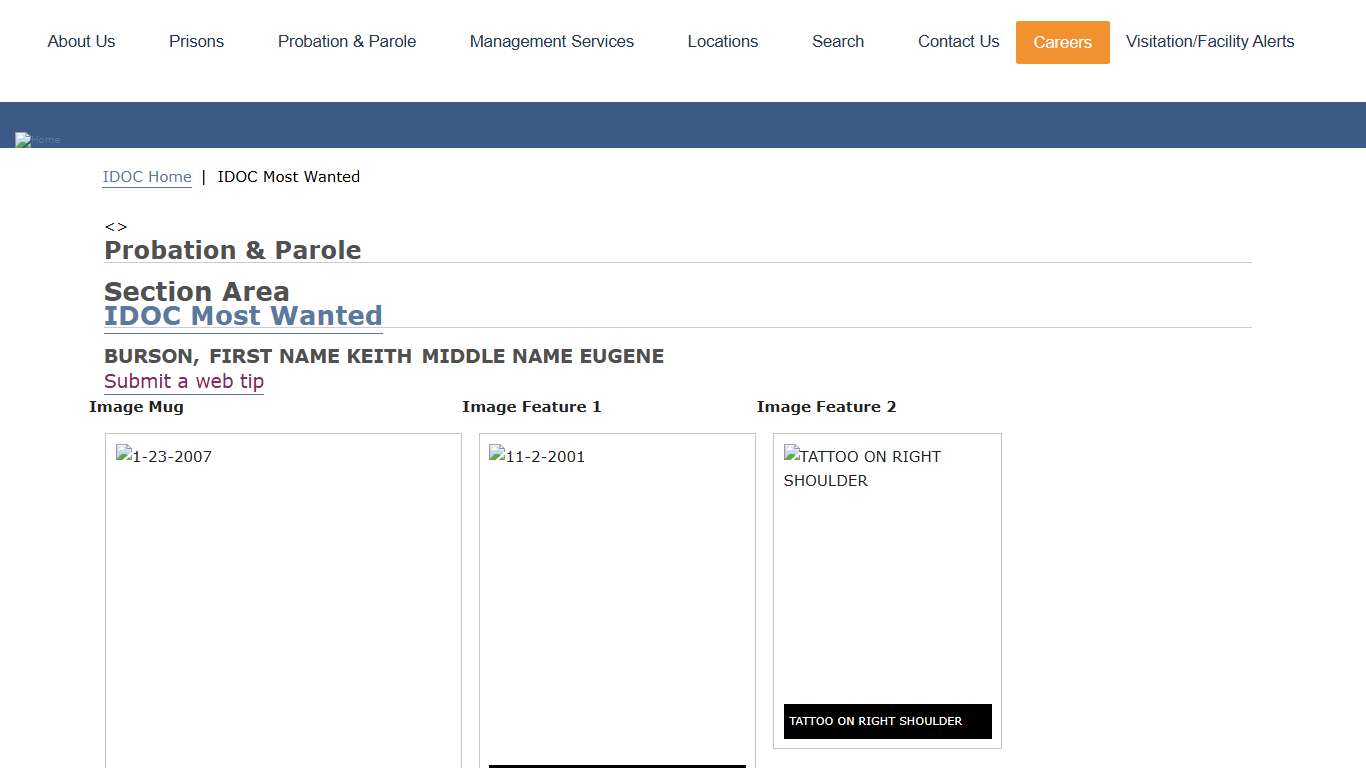Open the Management Services menu

(551, 42)
